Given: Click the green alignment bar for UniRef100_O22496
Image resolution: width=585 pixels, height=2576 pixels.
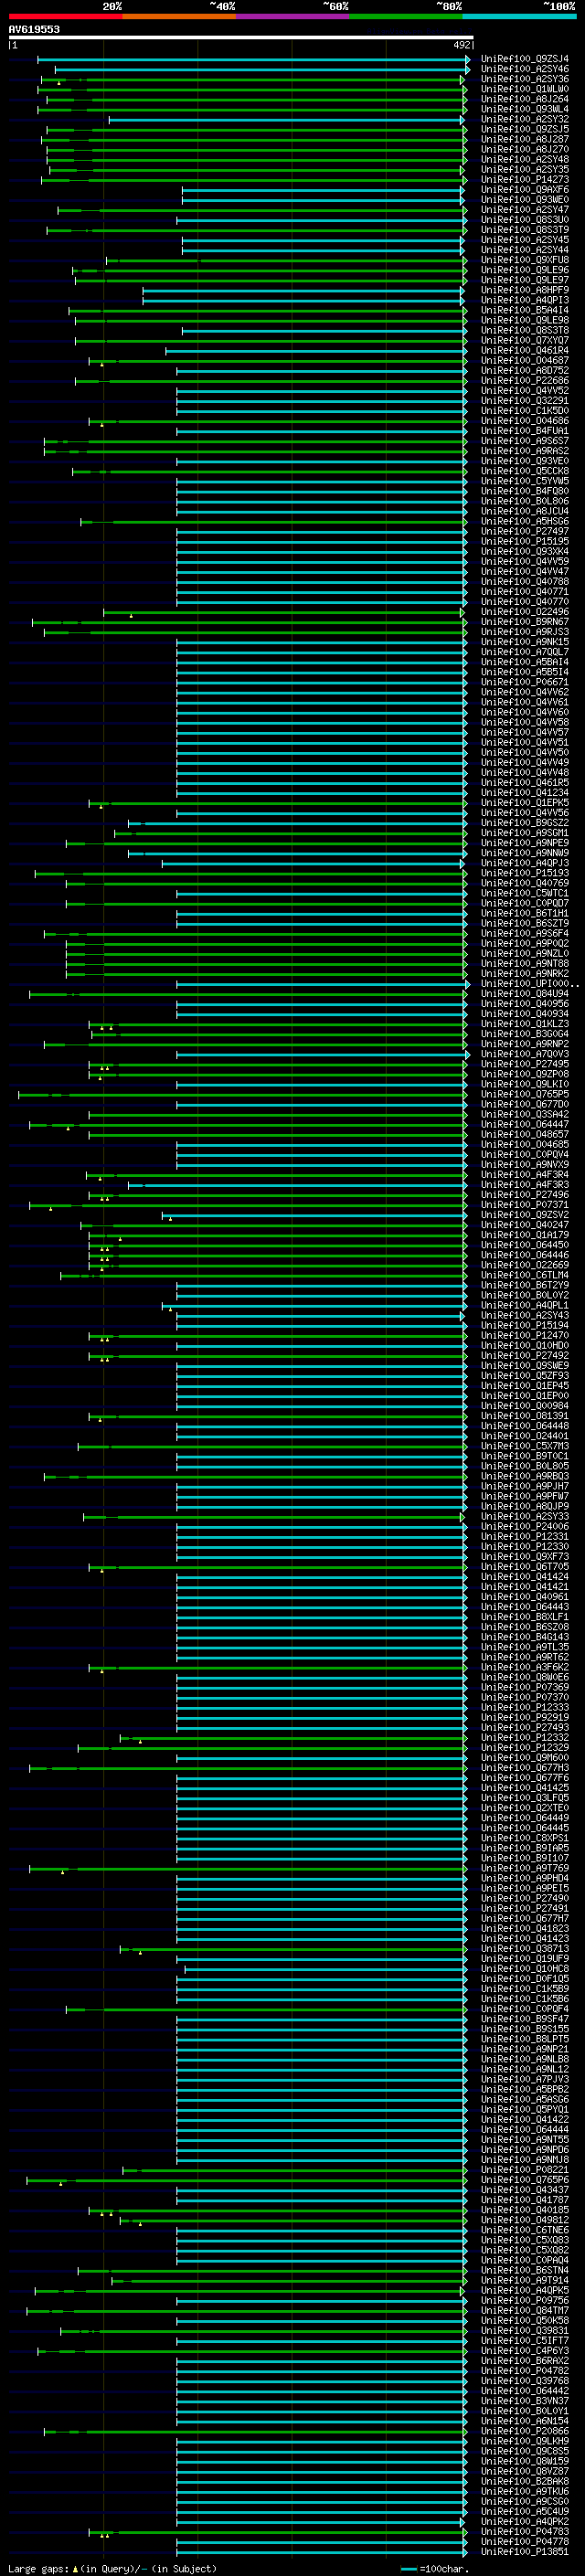Looking at the screenshot, I should [x=284, y=612].
